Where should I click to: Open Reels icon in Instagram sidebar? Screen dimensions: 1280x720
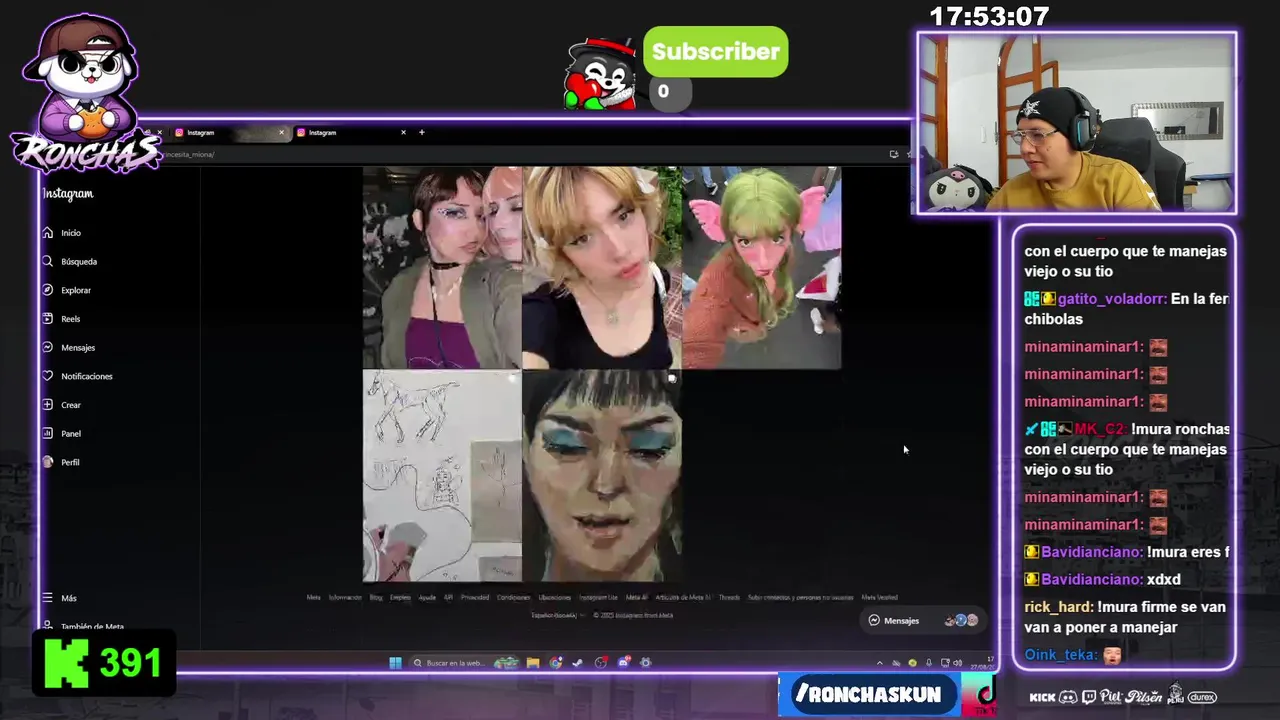[47, 318]
